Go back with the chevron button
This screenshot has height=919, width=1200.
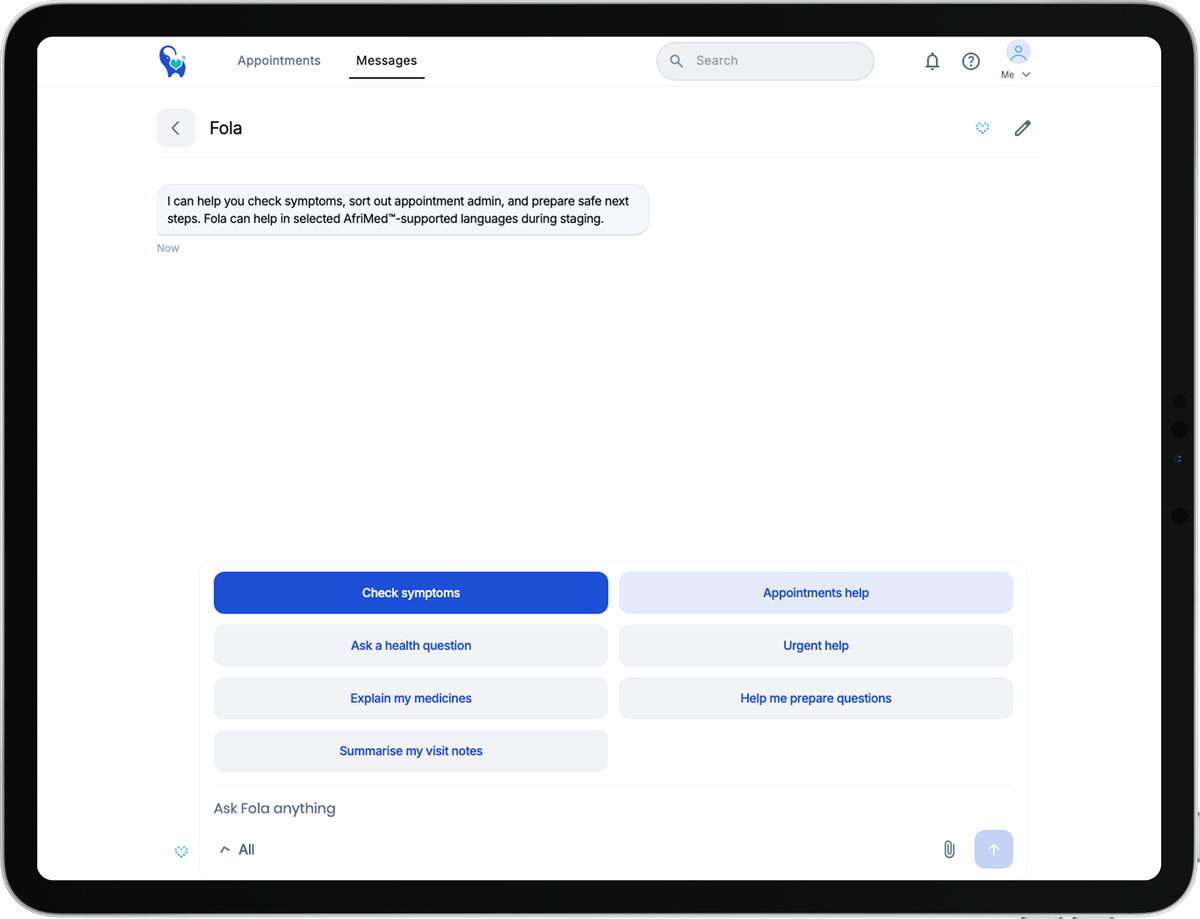[176, 128]
